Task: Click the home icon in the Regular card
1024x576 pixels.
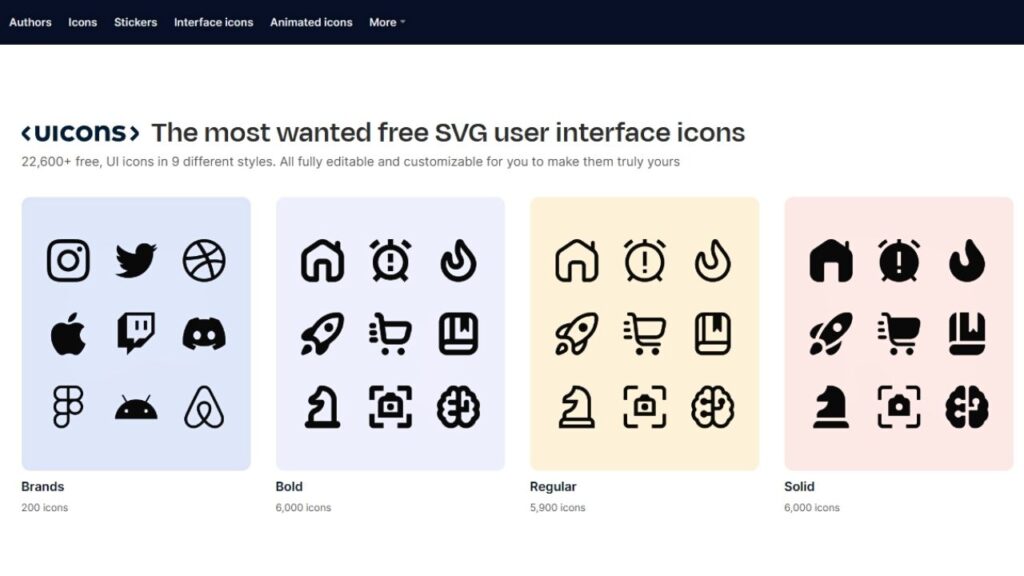Action: [x=577, y=262]
